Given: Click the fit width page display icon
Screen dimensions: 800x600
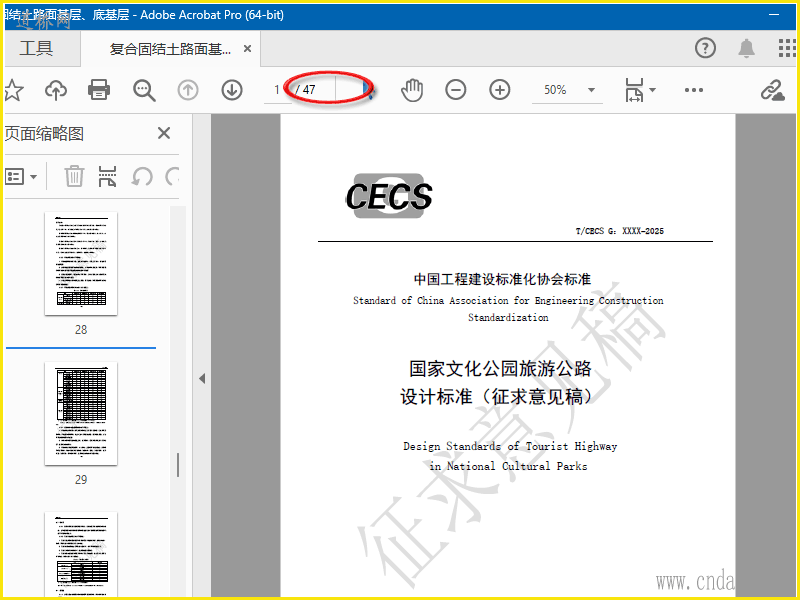Looking at the screenshot, I should 634,90.
